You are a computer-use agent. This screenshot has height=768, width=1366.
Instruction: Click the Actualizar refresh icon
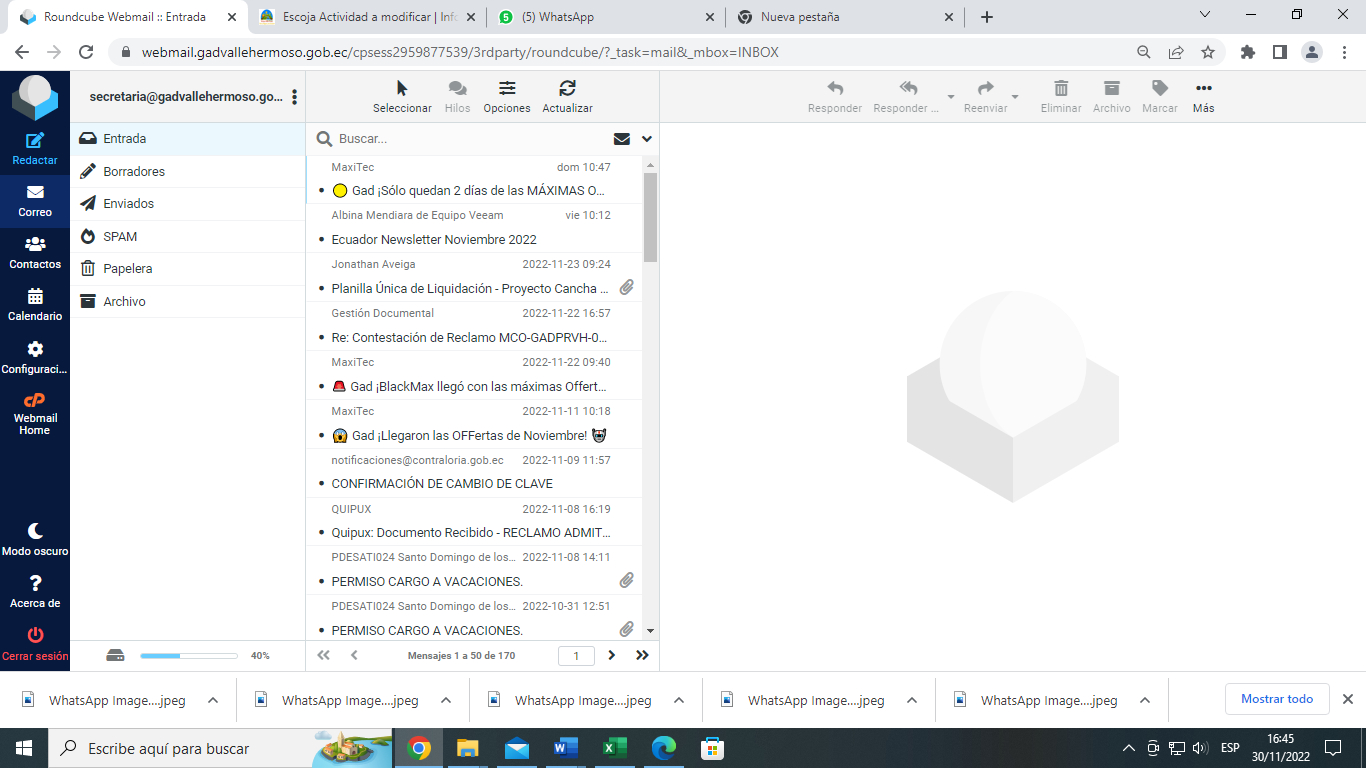567,89
